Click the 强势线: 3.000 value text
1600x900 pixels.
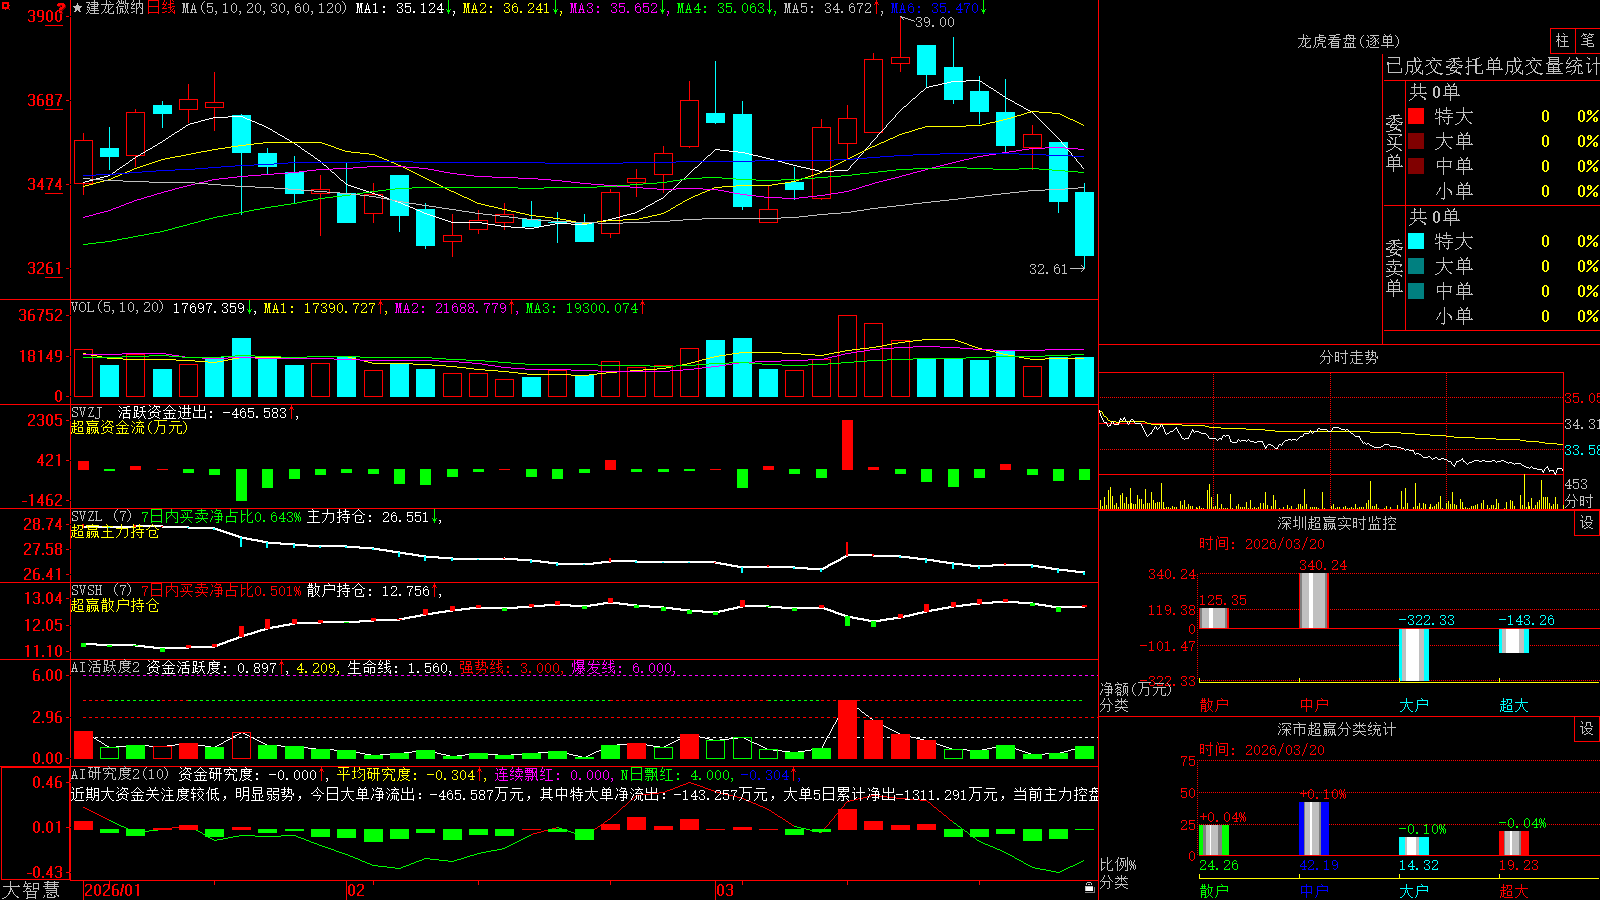(x=511, y=668)
